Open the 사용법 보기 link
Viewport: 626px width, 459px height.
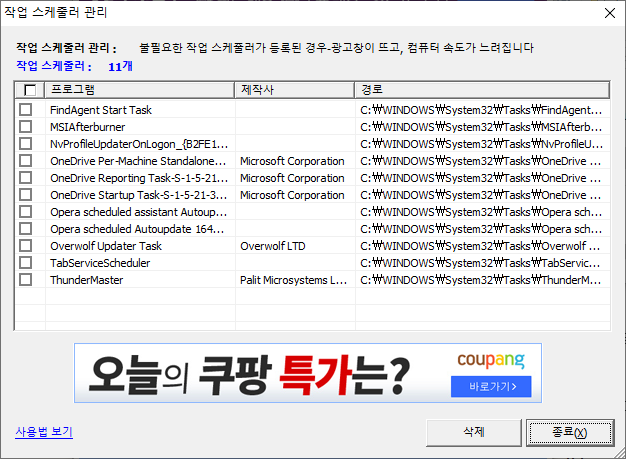(x=44, y=432)
